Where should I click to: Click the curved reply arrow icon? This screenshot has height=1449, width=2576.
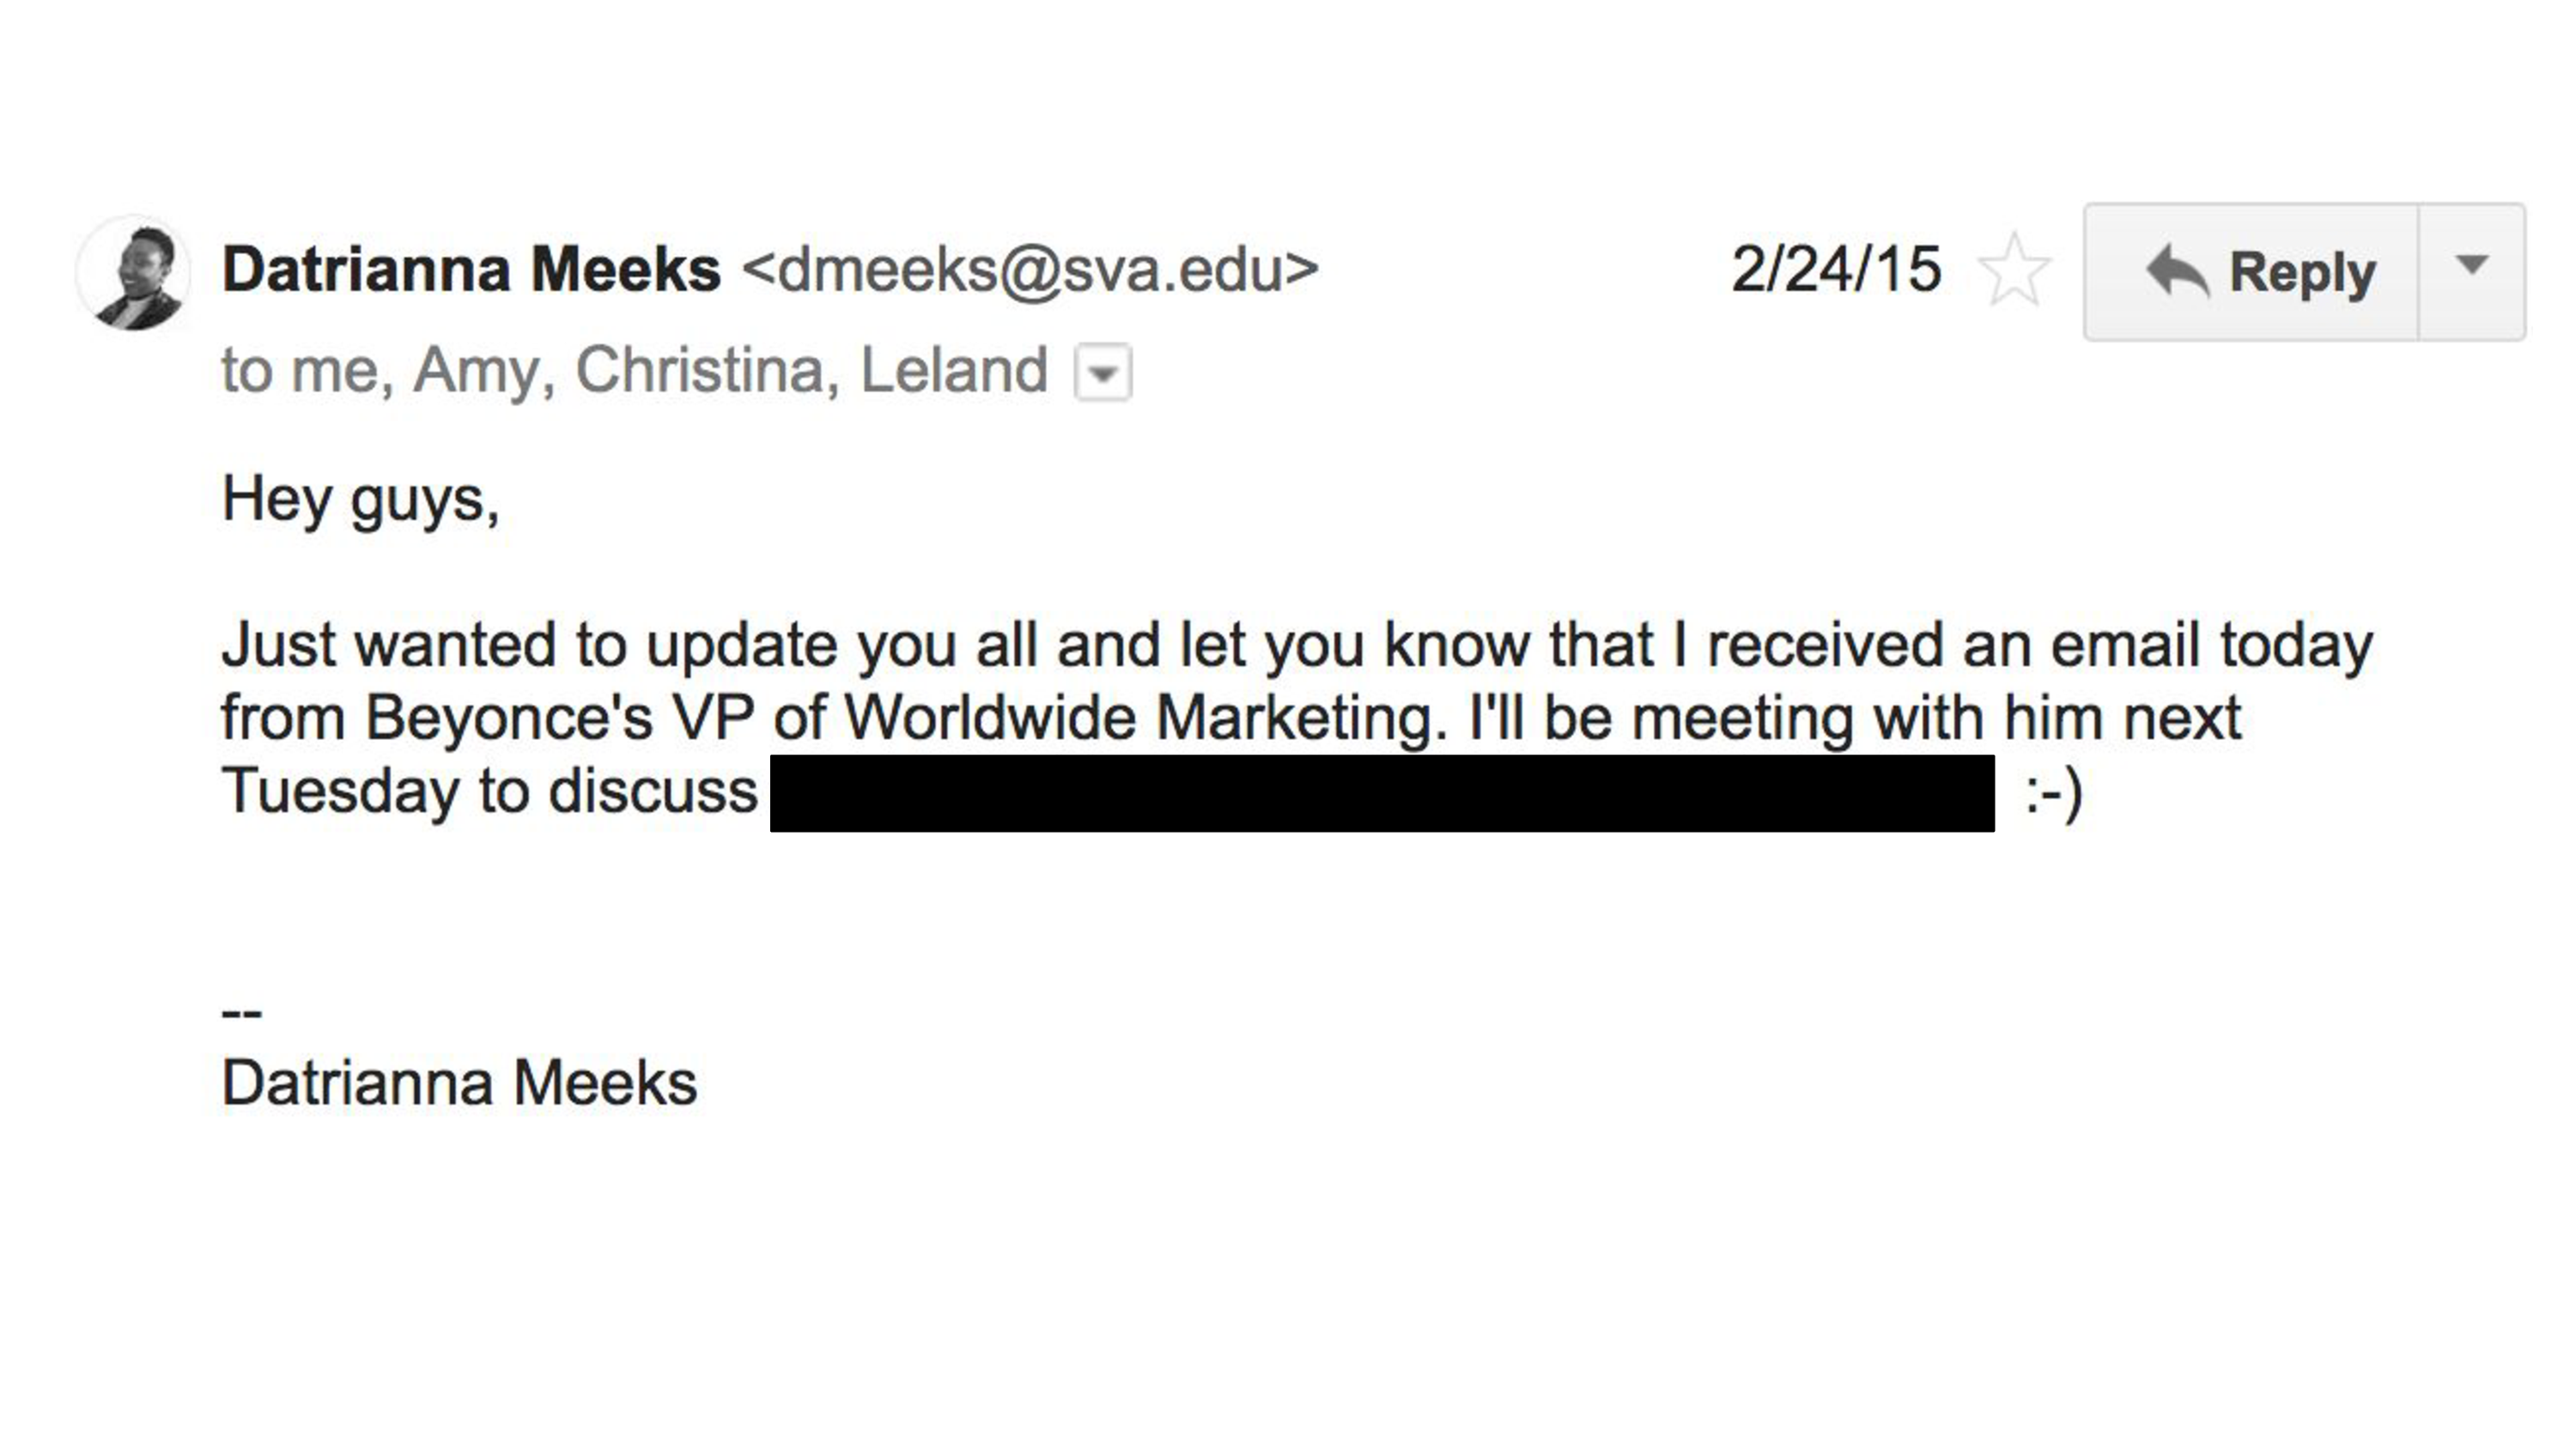pyautogui.click(x=2176, y=270)
